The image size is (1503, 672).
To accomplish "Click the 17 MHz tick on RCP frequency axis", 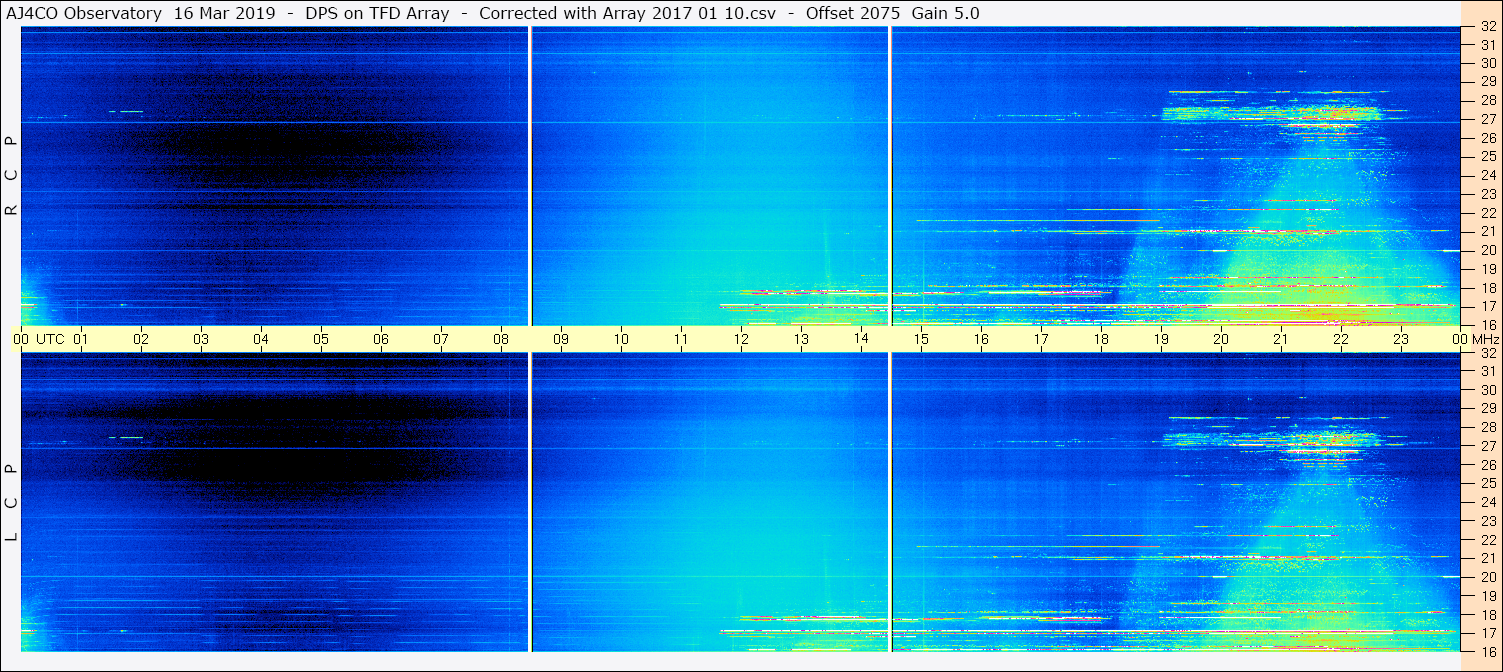I will (1488, 306).
